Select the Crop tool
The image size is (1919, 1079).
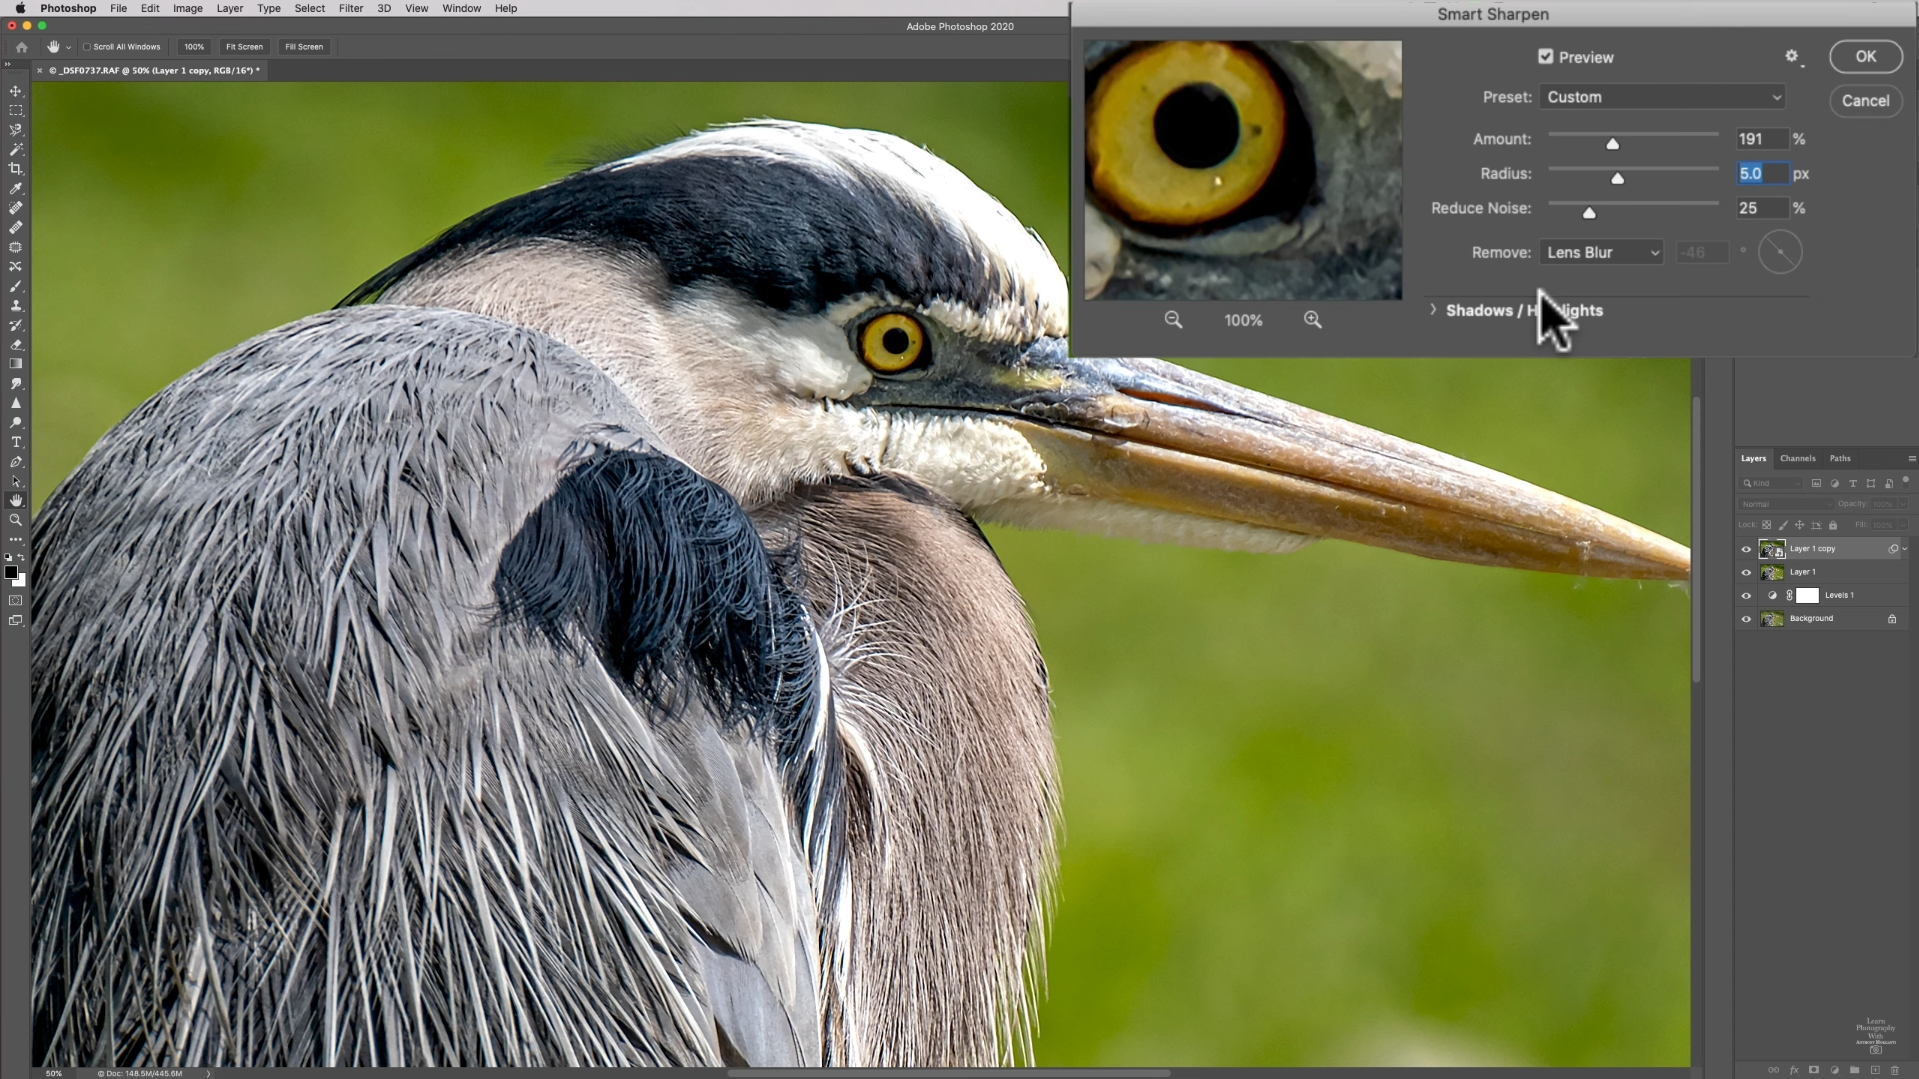coord(15,168)
